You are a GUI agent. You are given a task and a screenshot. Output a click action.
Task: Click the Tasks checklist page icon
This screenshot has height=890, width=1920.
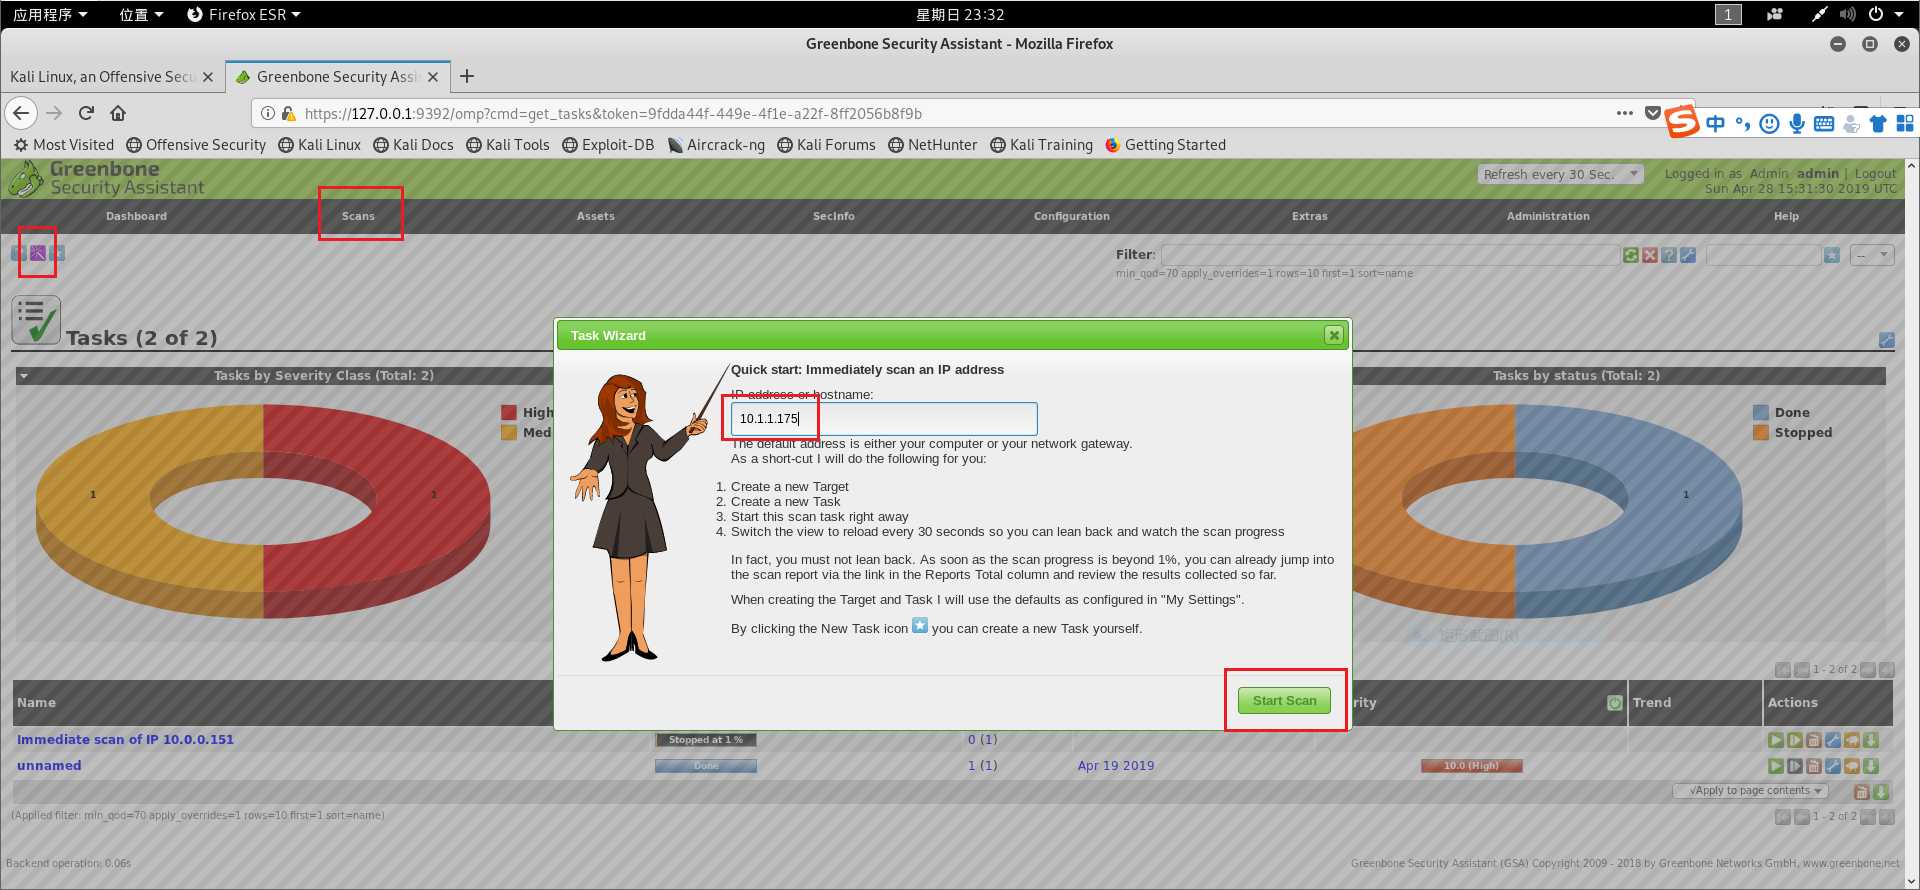click(36, 320)
